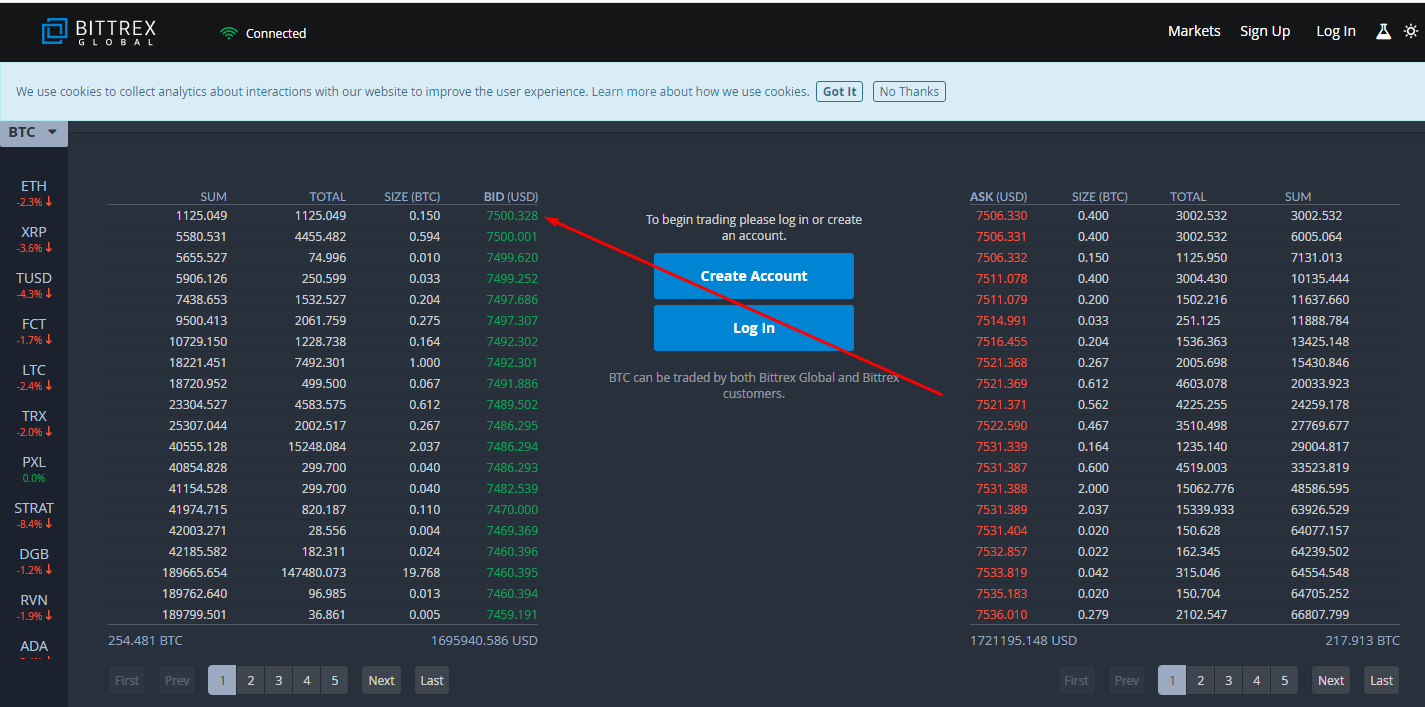Image resolution: width=1425 pixels, height=707 pixels.
Task: Go to asks page 2
Action: tap(1200, 680)
